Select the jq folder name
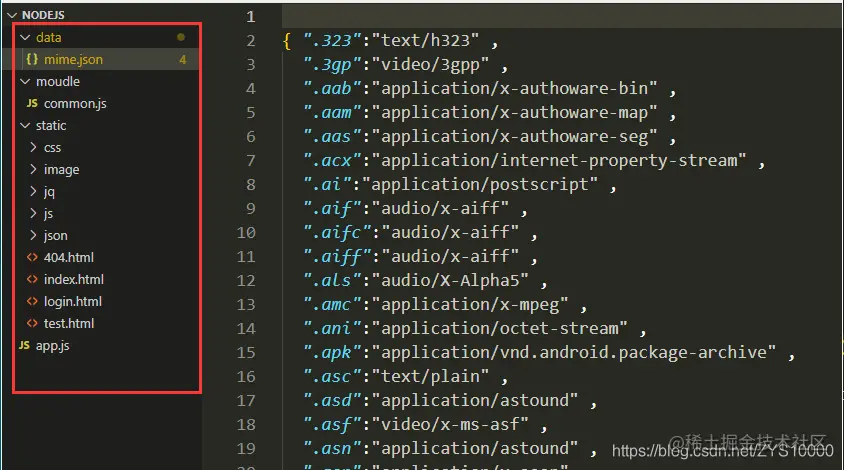The image size is (844, 470). [x=49, y=192]
